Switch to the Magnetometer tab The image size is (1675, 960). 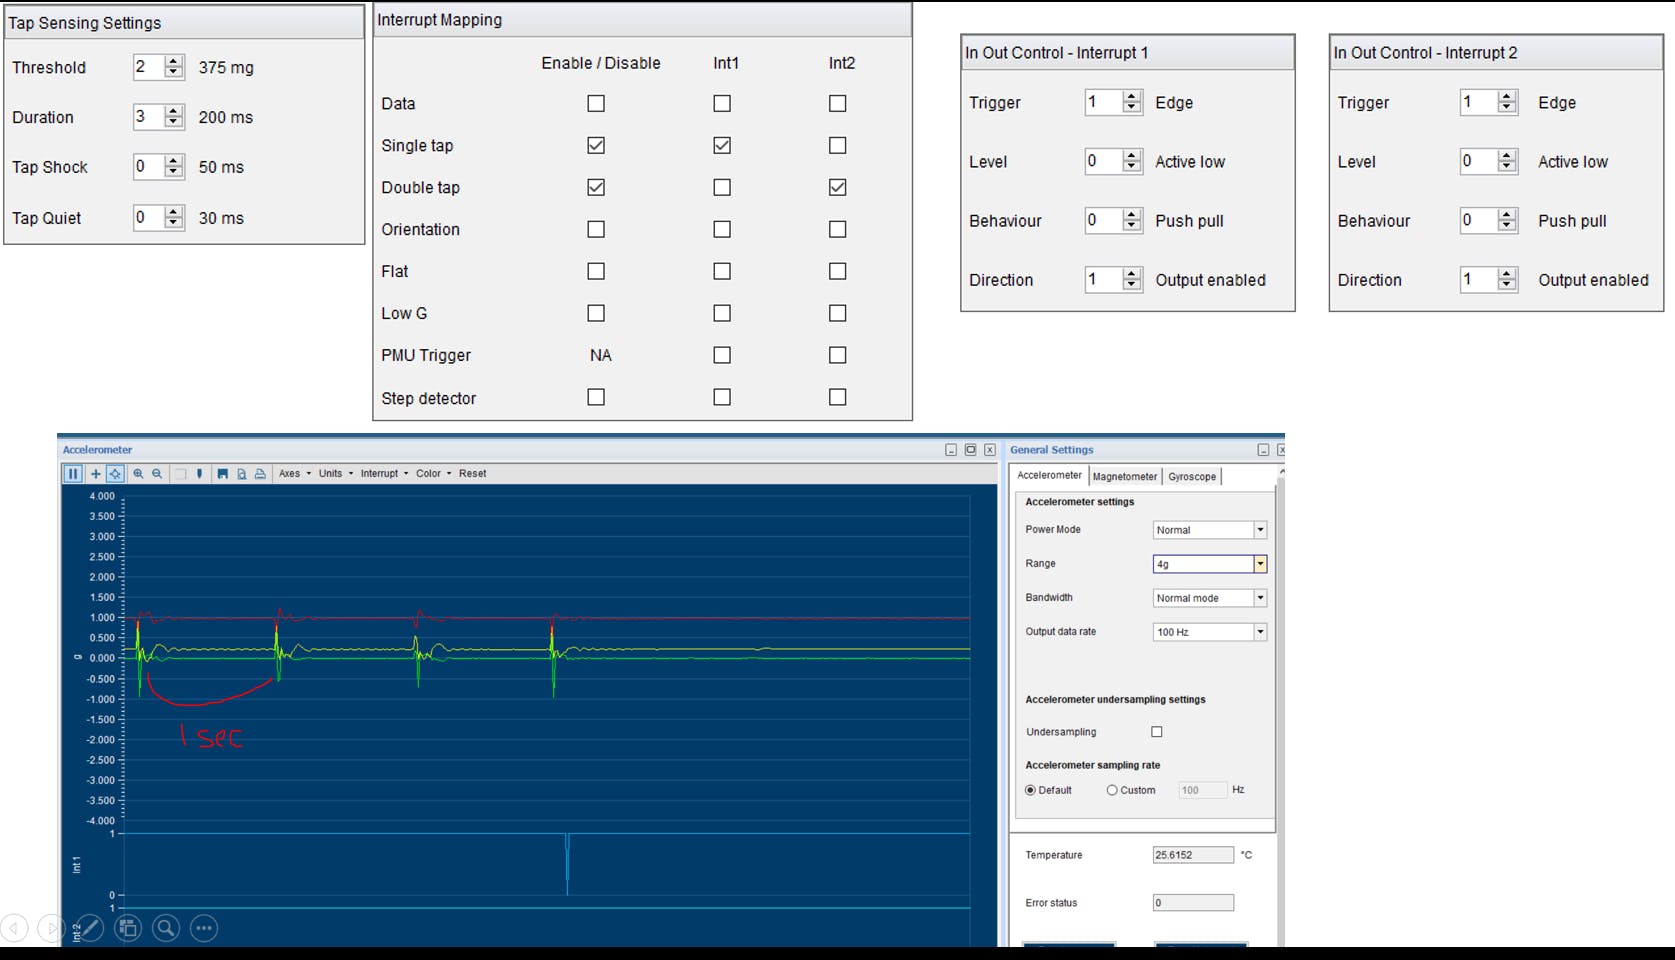[1124, 477]
